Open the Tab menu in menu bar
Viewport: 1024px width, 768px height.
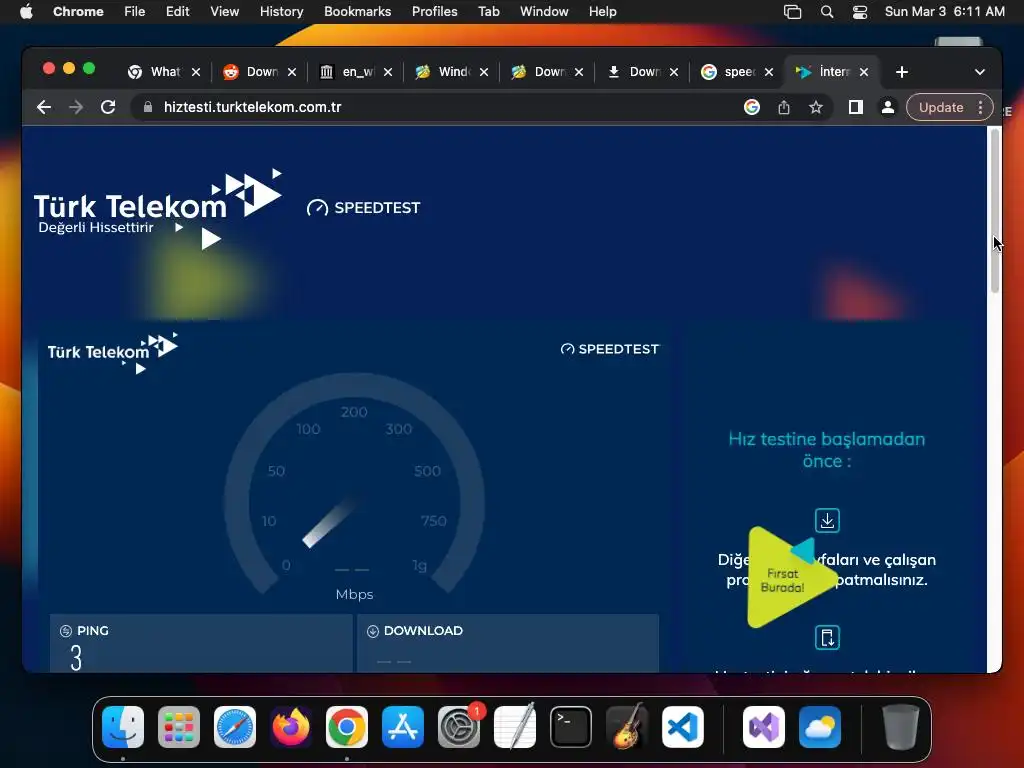[488, 11]
